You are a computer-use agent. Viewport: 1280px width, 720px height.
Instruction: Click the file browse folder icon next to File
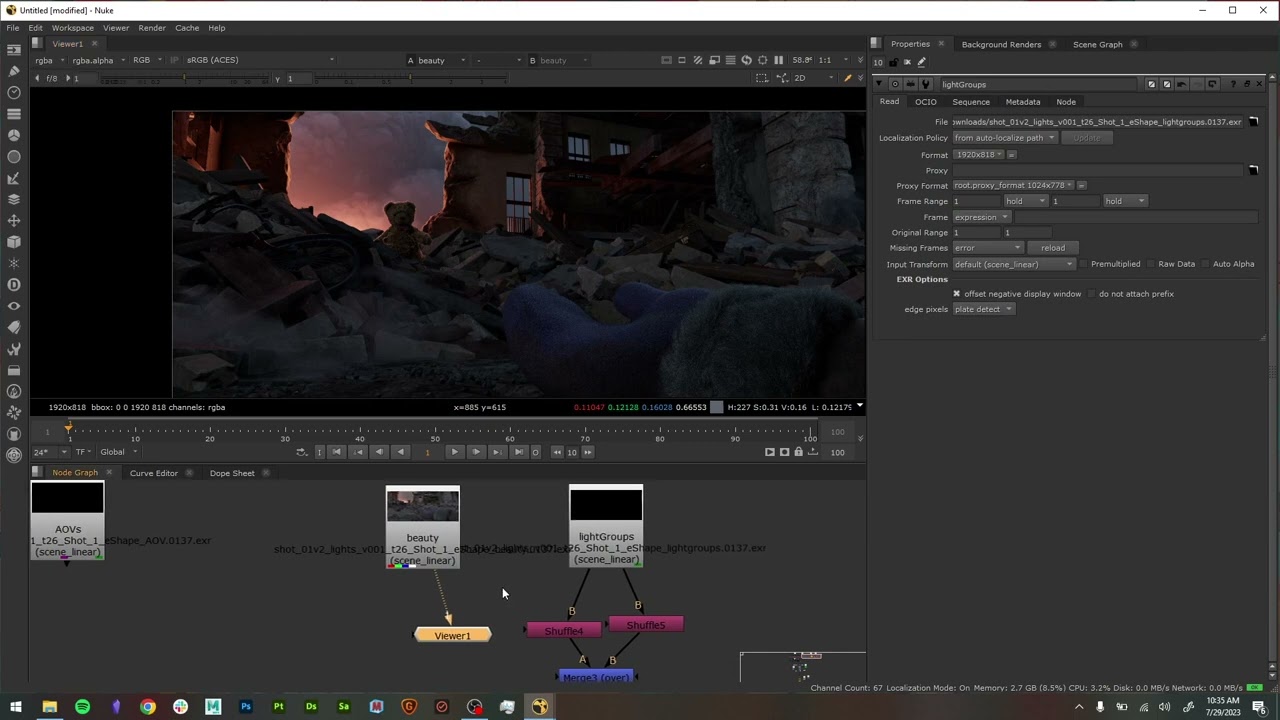click(x=1253, y=122)
